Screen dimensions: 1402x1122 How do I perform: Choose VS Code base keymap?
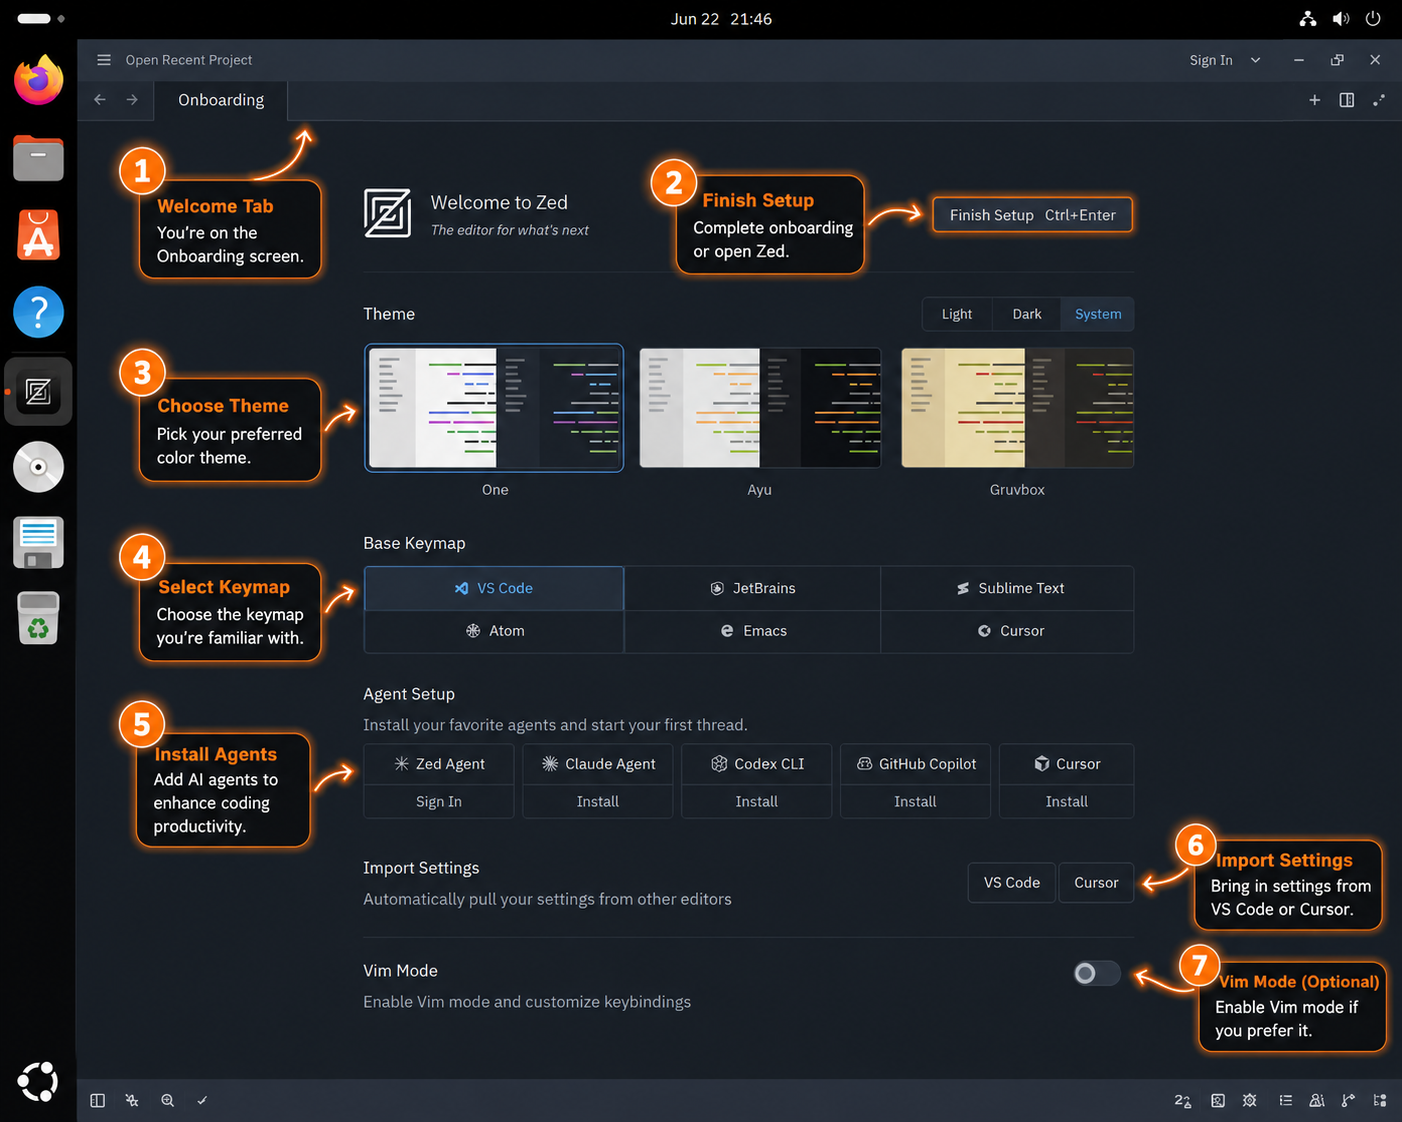coord(494,588)
